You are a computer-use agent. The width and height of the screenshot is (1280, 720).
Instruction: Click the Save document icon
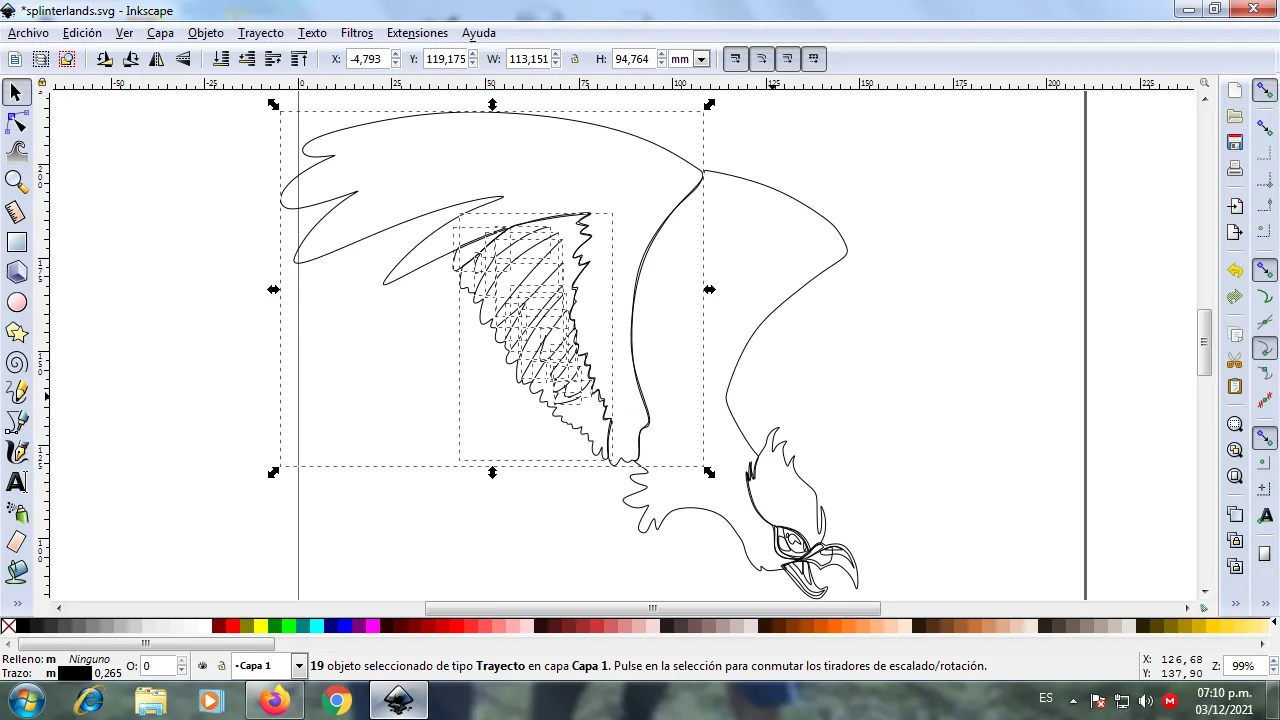(1235, 142)
